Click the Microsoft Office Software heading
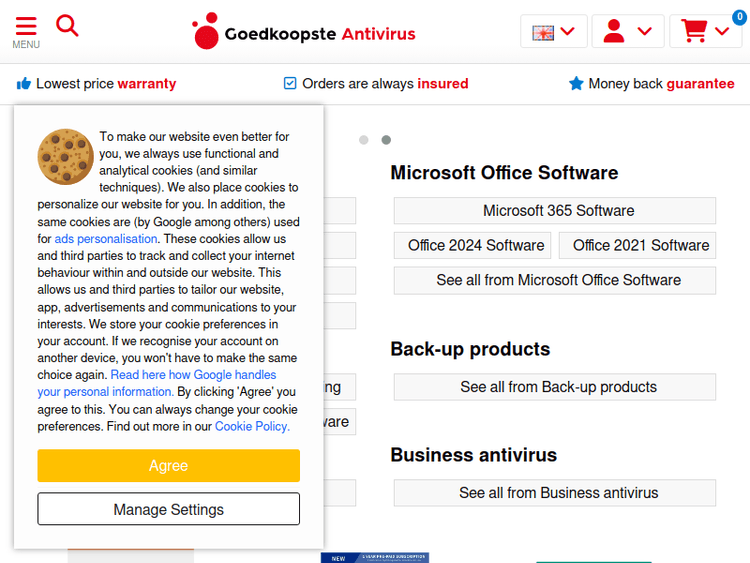Screen dimensions: 750x563 pos(504,173)
